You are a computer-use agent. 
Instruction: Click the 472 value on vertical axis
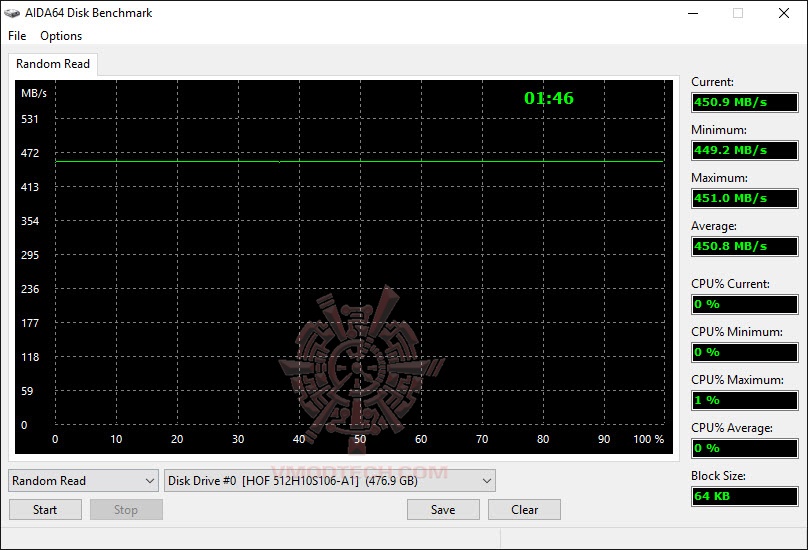tap(30, 153)
